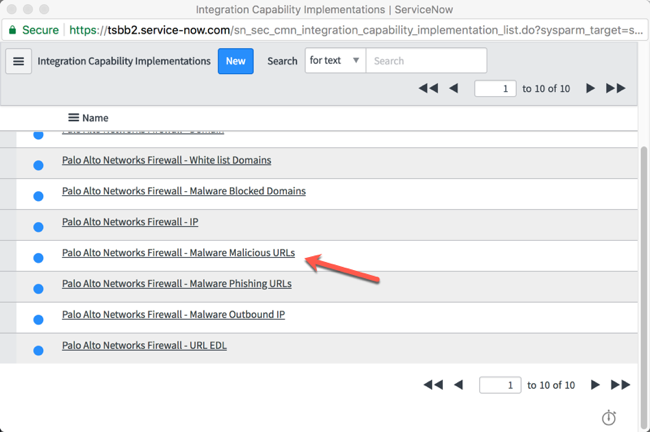Open the 'for text' search dropdown
Image resolution: width=650 pixels, height=432 pixels.
click(335, 61)
